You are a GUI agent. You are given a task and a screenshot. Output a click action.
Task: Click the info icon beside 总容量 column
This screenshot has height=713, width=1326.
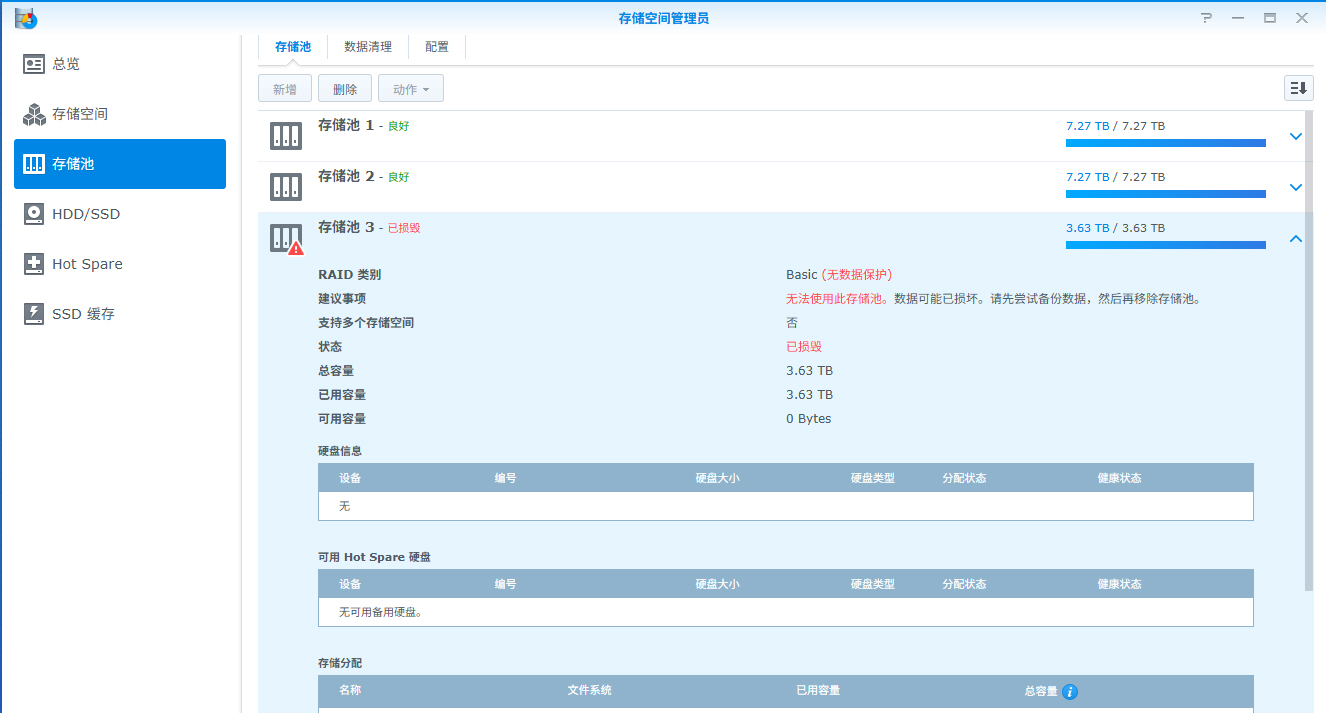tap(1070, 691)
